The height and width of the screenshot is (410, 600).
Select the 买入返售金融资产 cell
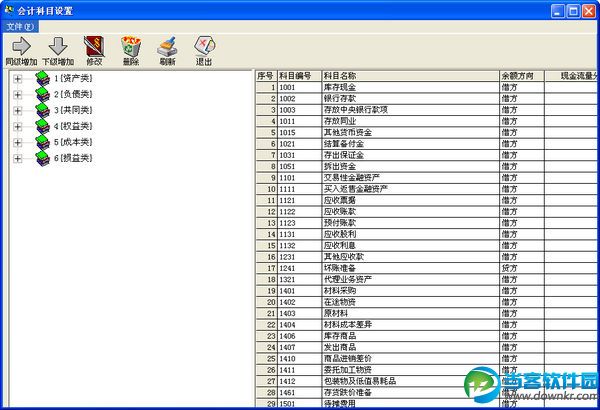(x=411, y=189)
